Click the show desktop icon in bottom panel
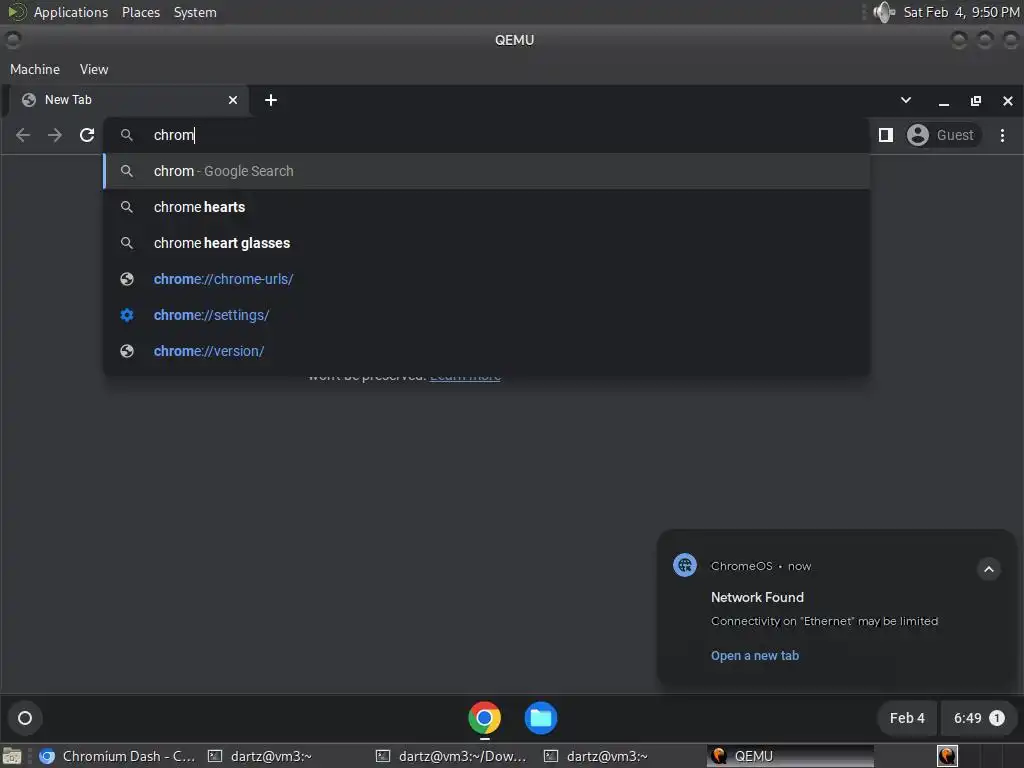 coord(12,756)
